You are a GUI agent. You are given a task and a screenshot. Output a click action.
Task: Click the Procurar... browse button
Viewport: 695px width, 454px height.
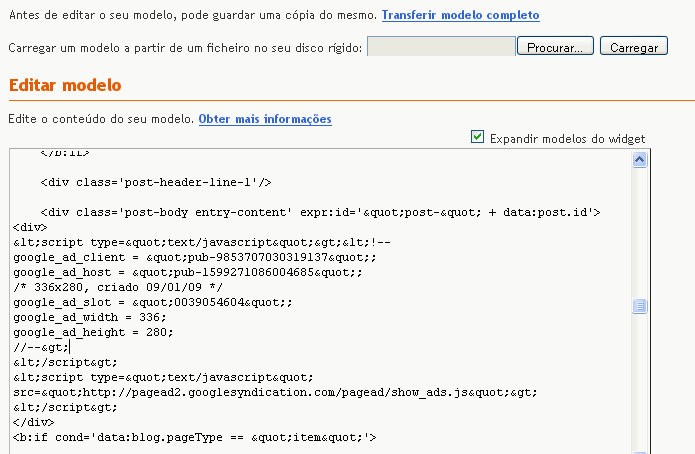(555, 46)
